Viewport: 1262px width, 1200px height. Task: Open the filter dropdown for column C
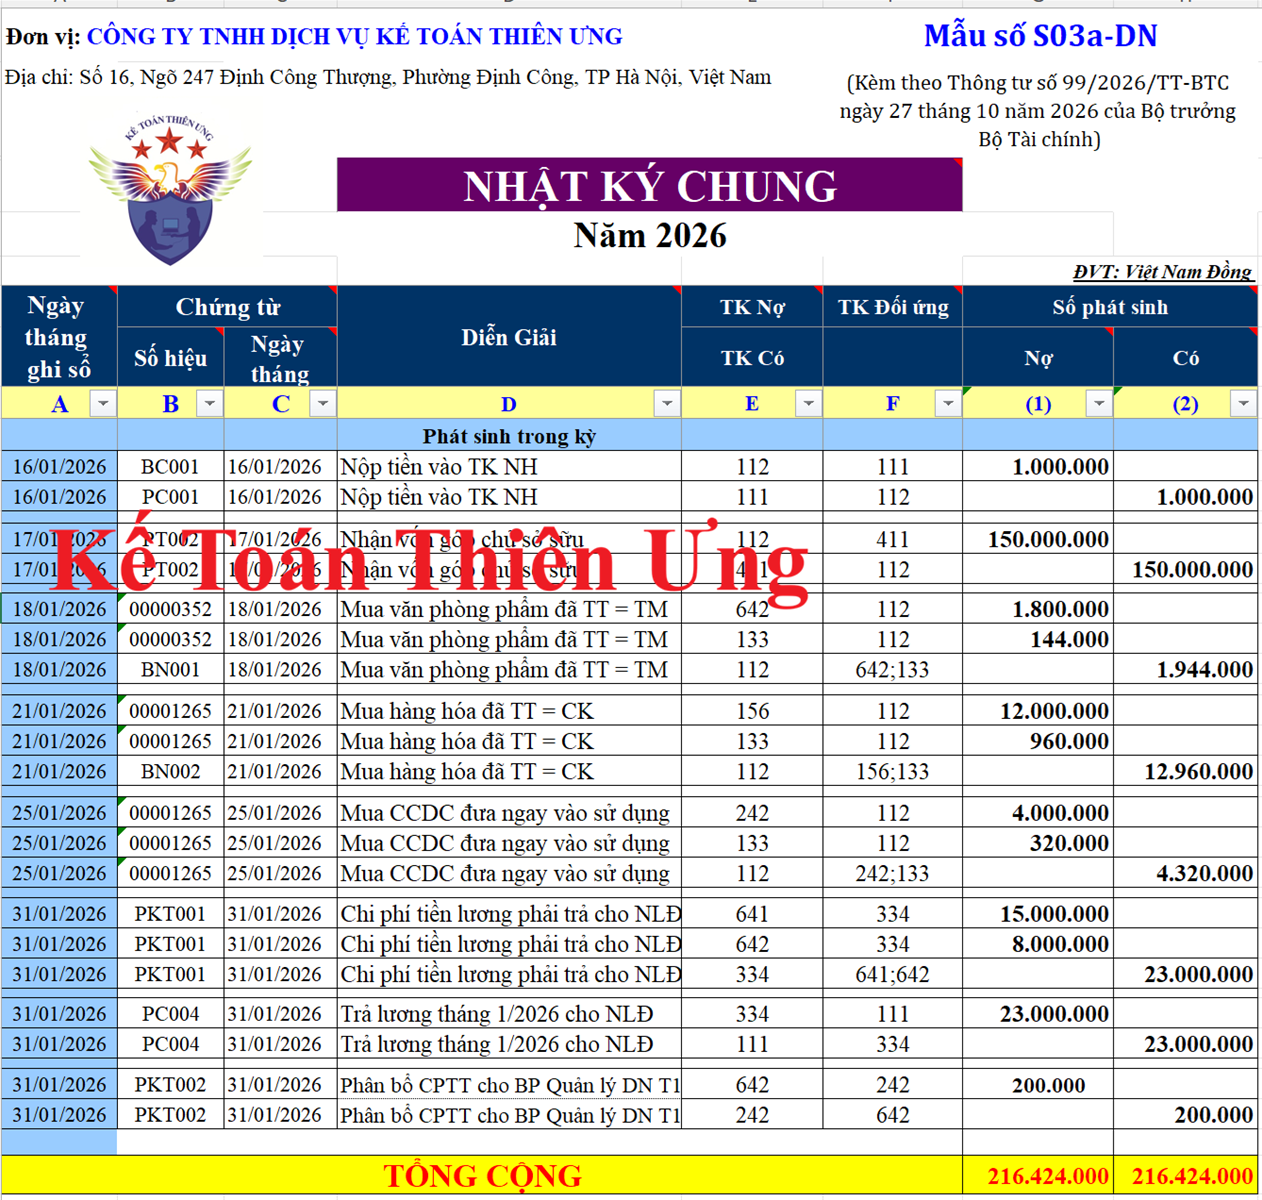(x=322, y=403)
